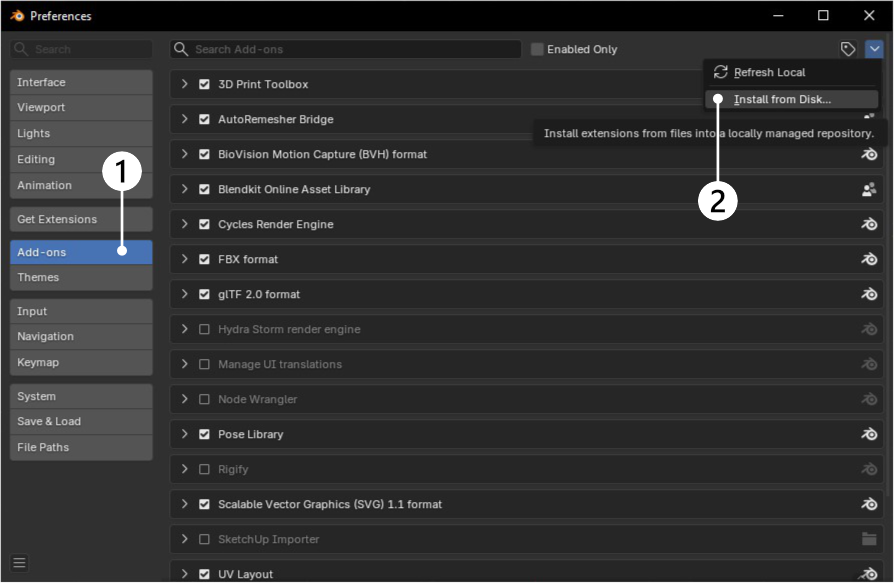Click Blender icon on Pose Library row

869,434
